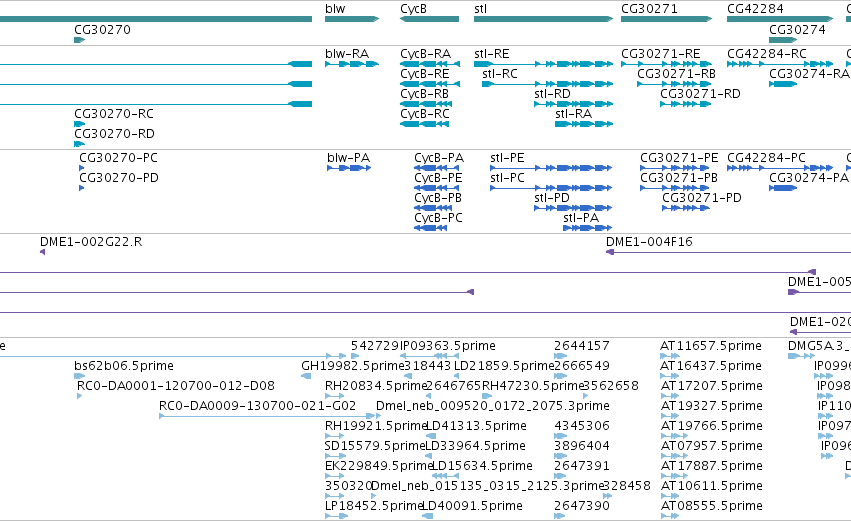Click the RC0-DA0001-120700-012-D08 EST label
This screenshot has height=521, width=851.
[x=176, y=386]
